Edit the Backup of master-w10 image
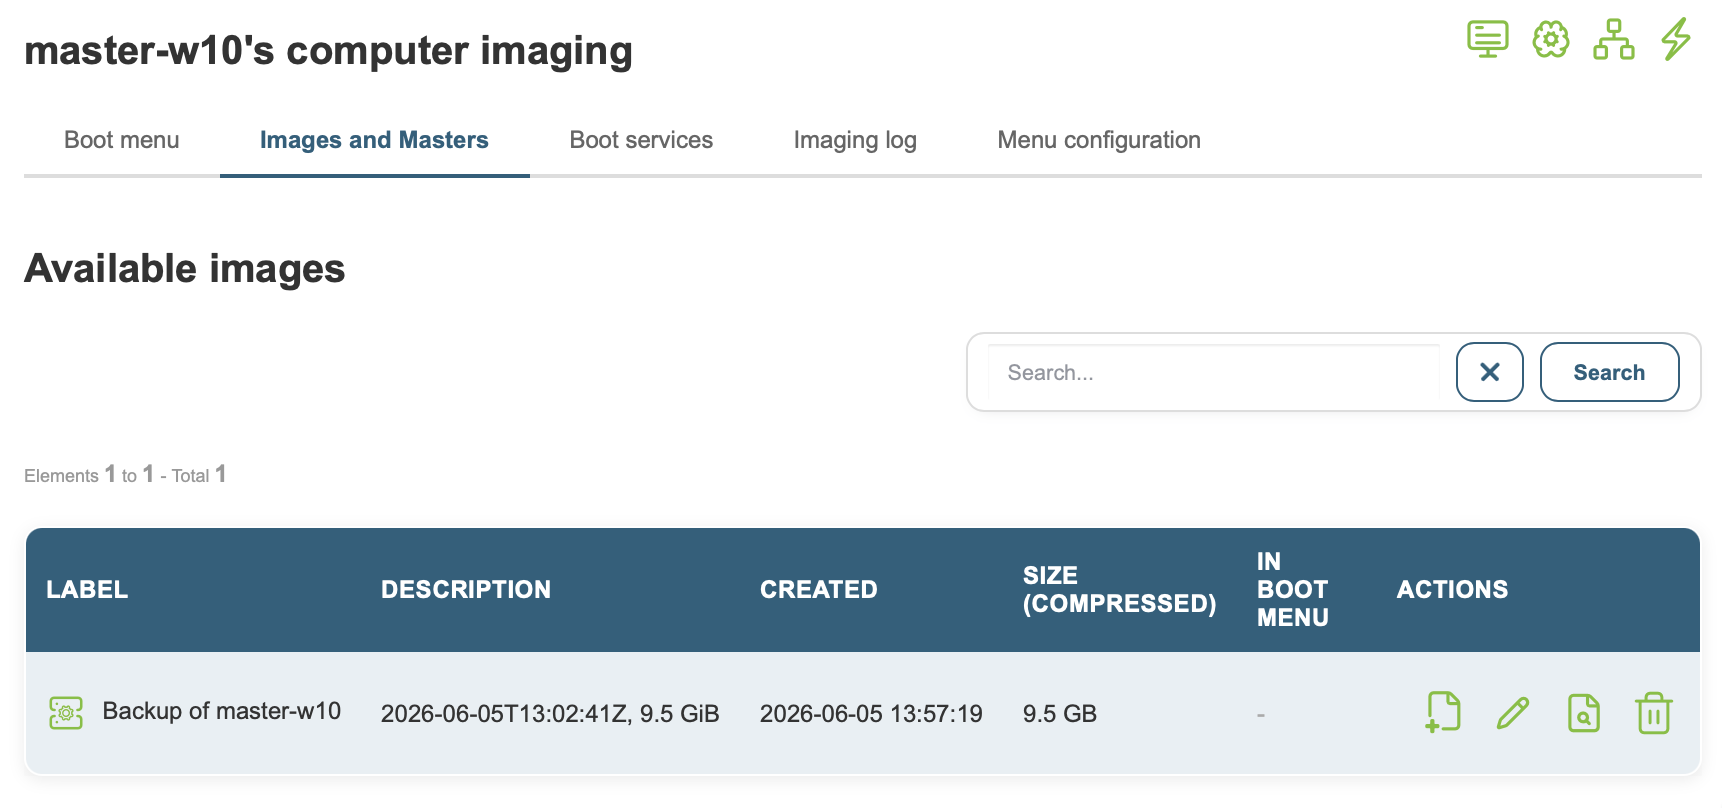Image resolution: width=1722 pixels, height=808 pixels. tap(1513, 713)
